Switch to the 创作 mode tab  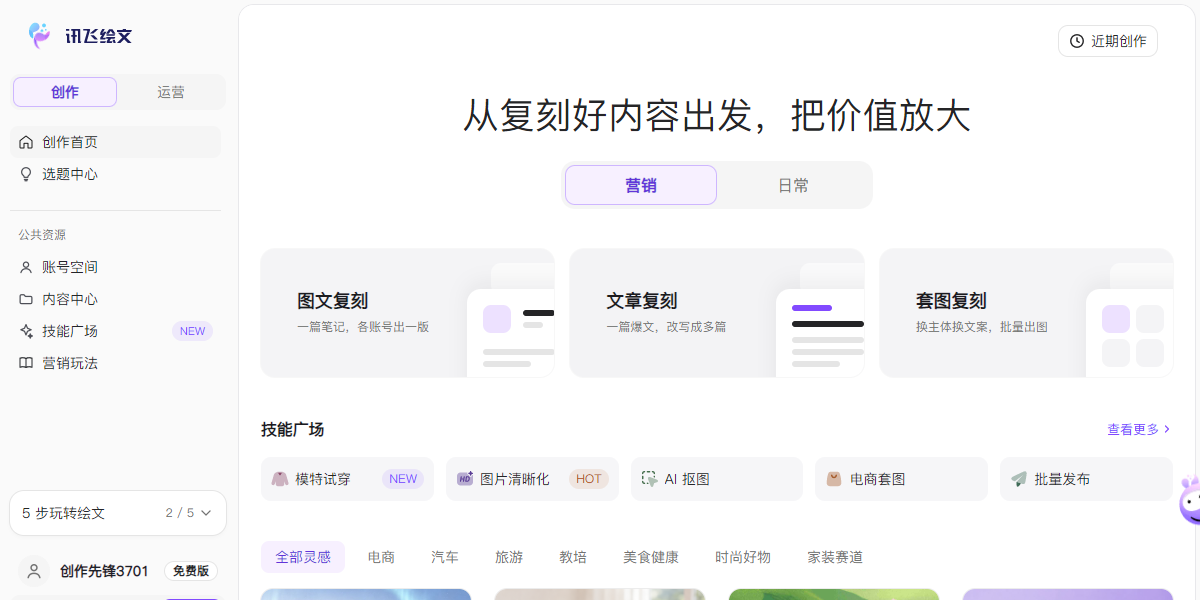pyautogui.click(x=65, y=92)
